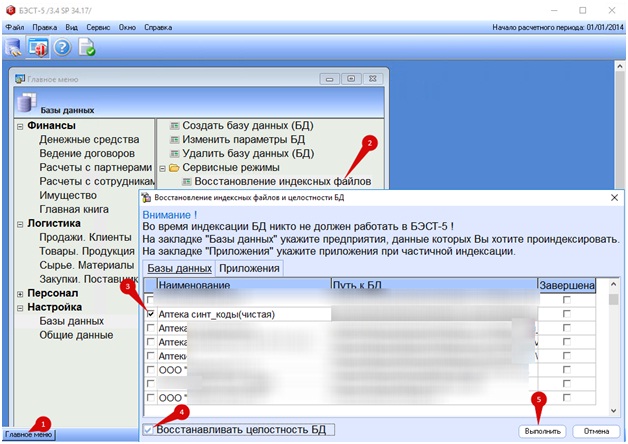Click the database connection toolbar icon
This screenshot has height=444, width=628.
pos(13,48)
